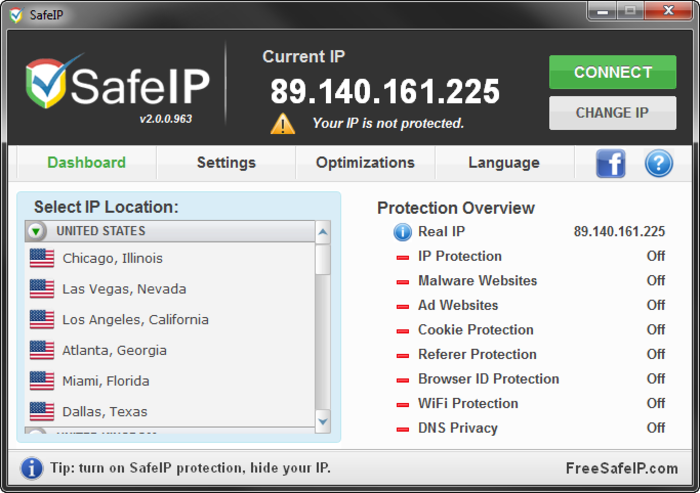The width and height of the screenshot is (700, 493).
Task: Click the Referer Protection label
Action: (x=477, y=354)
